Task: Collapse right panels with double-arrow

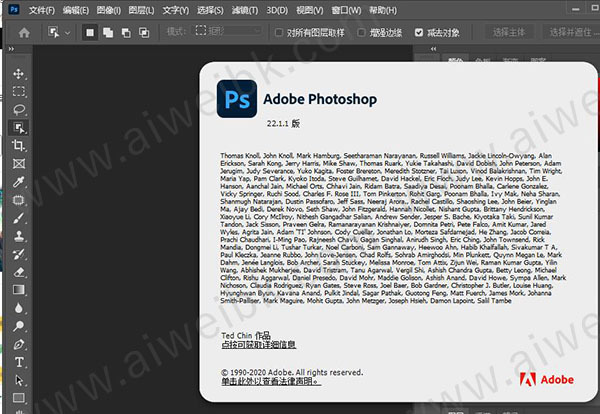Action: (x=433, y=49)
